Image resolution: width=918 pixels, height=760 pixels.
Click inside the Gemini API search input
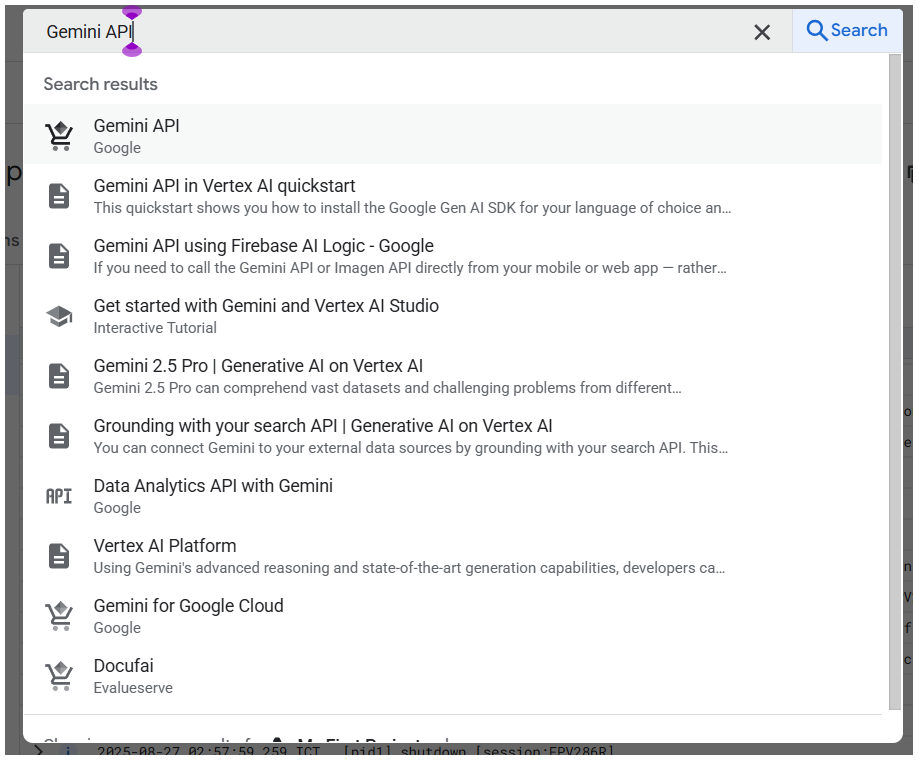[386, 32]
